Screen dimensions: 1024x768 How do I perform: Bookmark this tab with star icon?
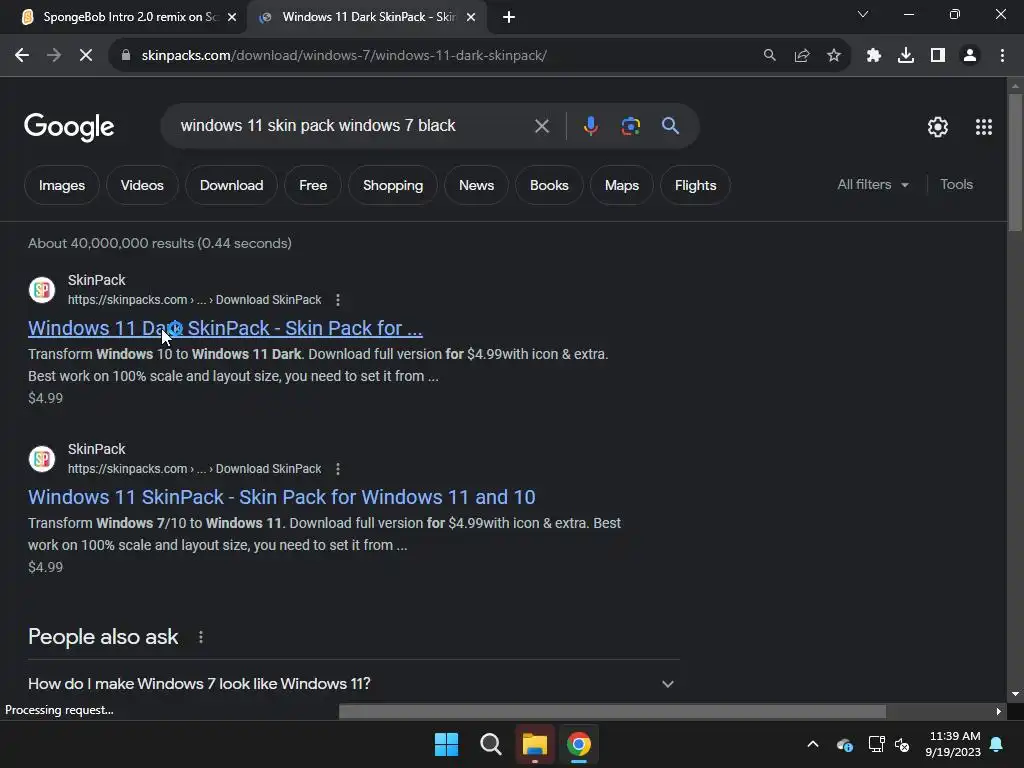point(834,56)
